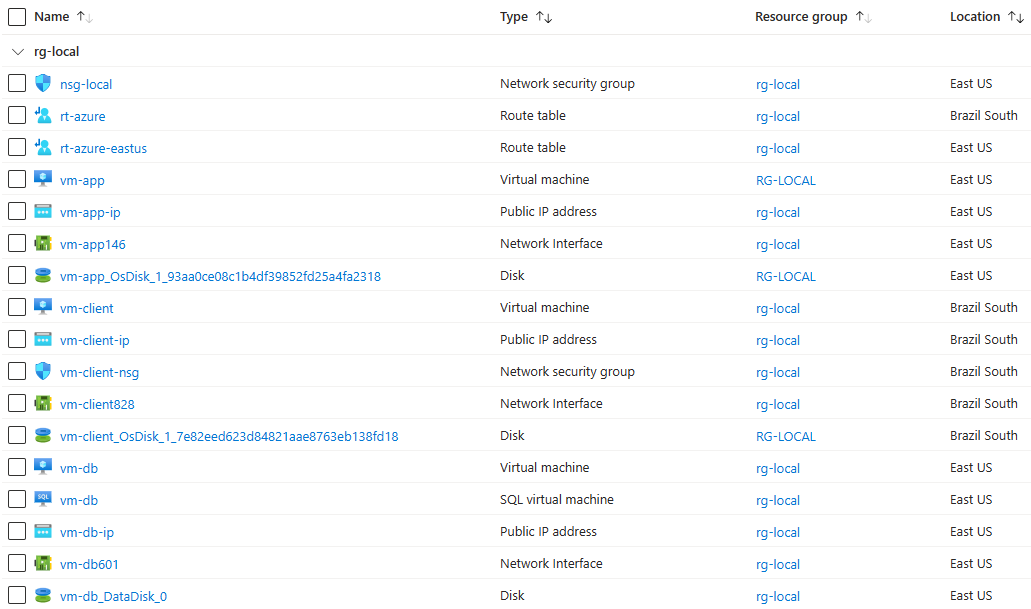The image size is (1031, 609).
Task: Open the vm-db-ip public IP link
Action: pyautogui.click(x=87, y=532)
